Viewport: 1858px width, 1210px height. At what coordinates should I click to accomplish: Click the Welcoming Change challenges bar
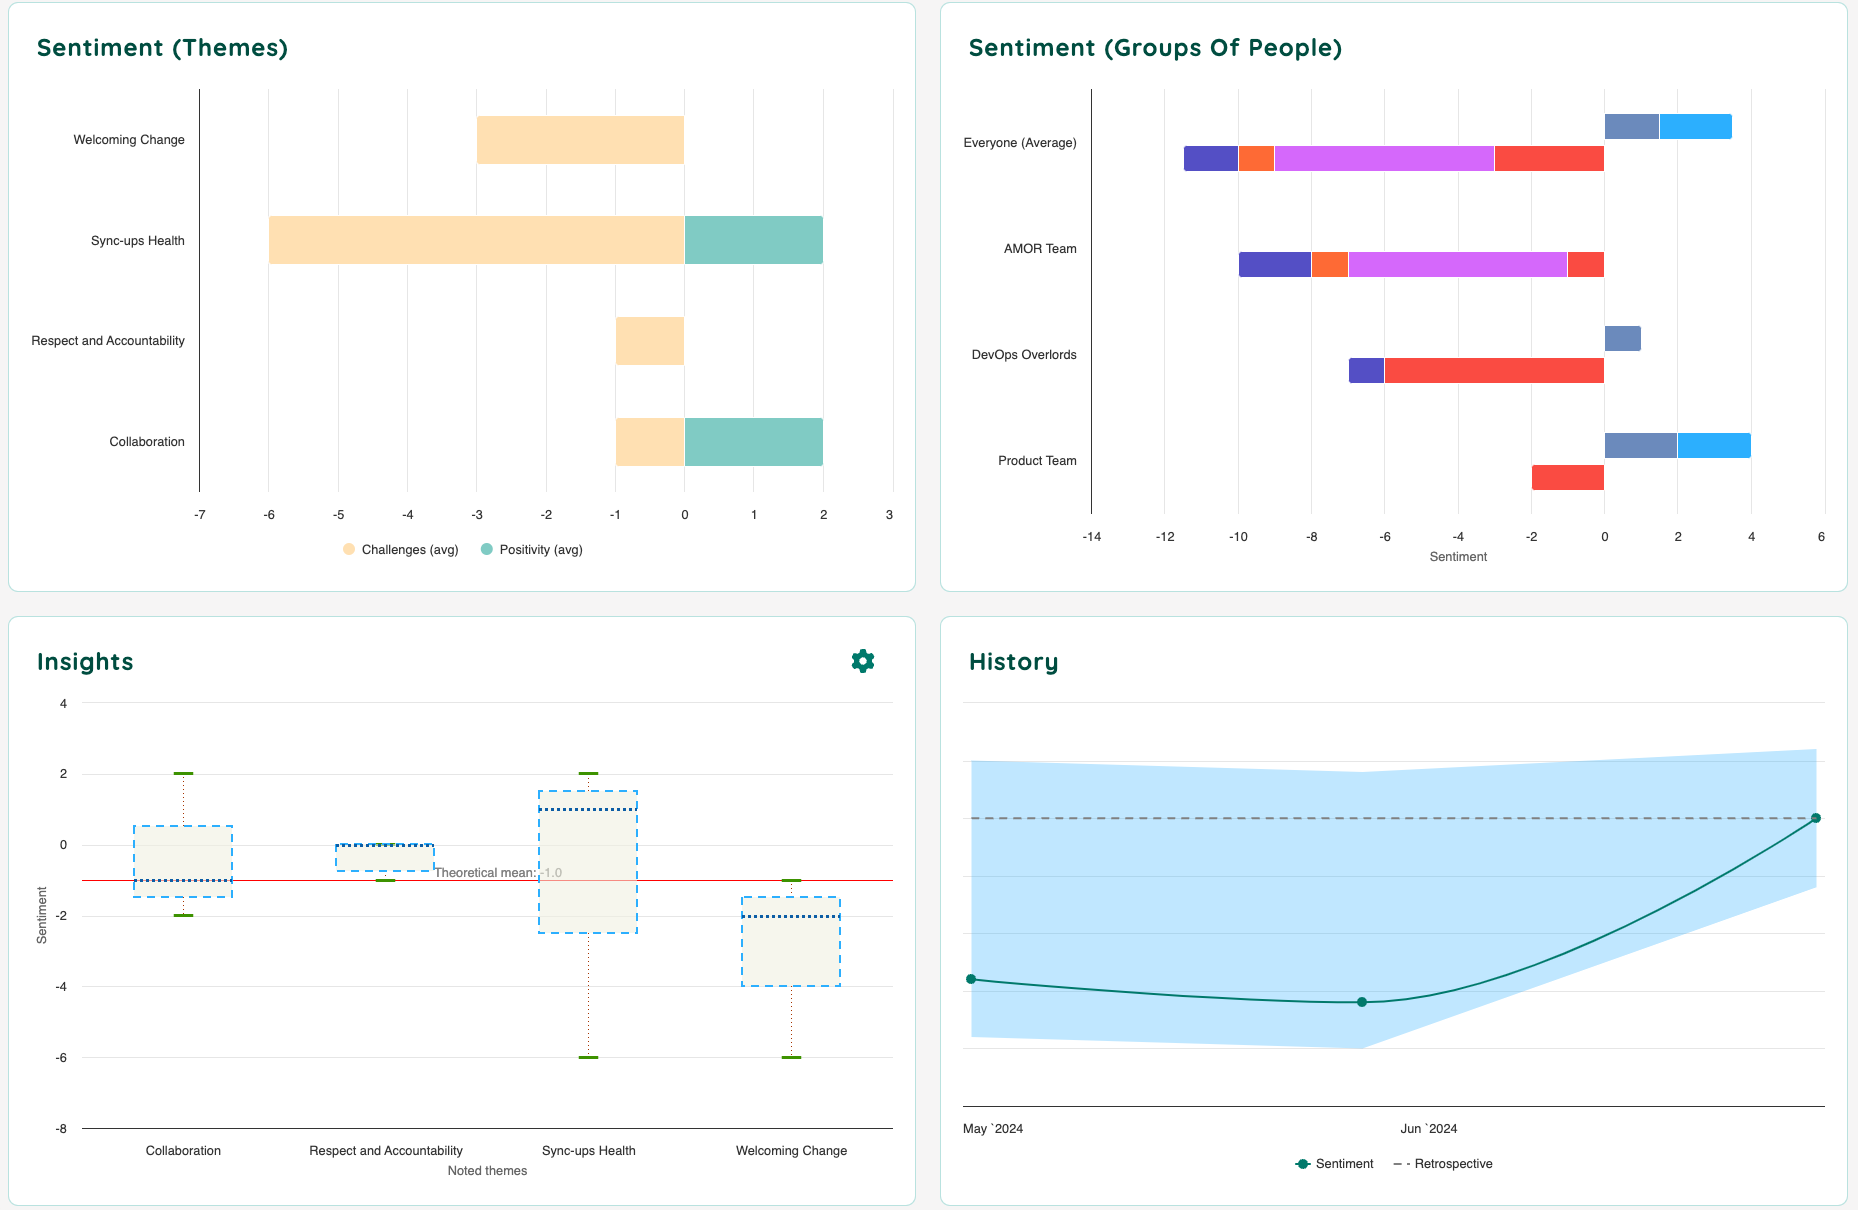coord(580,140)
